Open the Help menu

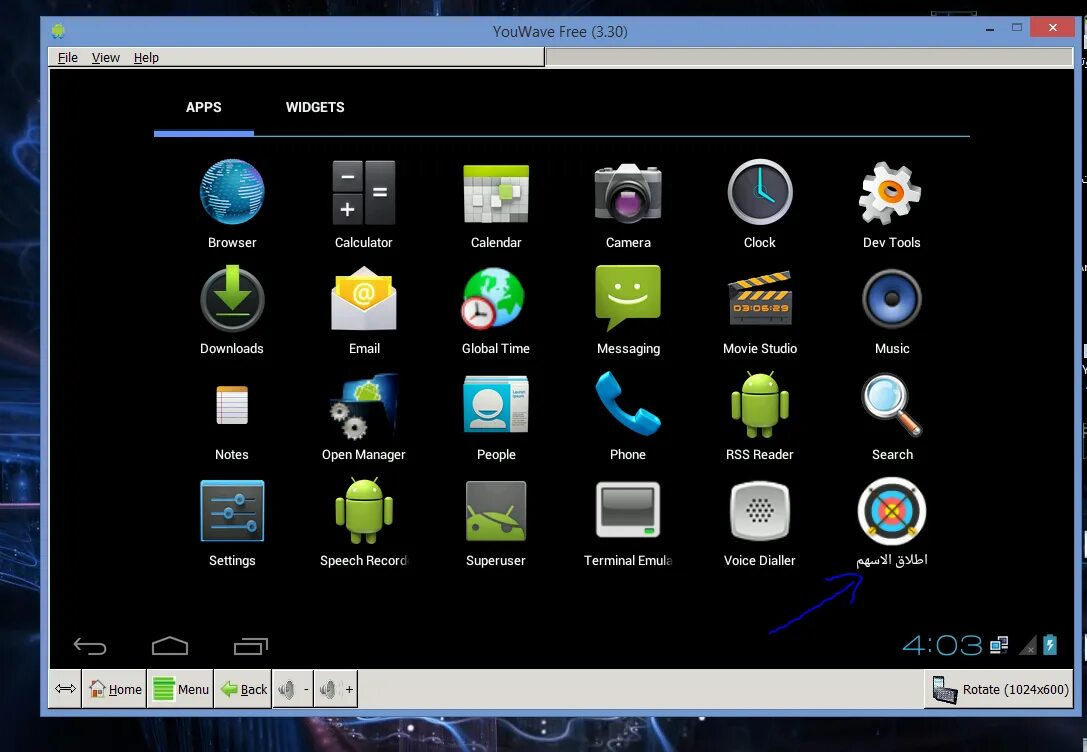pos(146,58)
